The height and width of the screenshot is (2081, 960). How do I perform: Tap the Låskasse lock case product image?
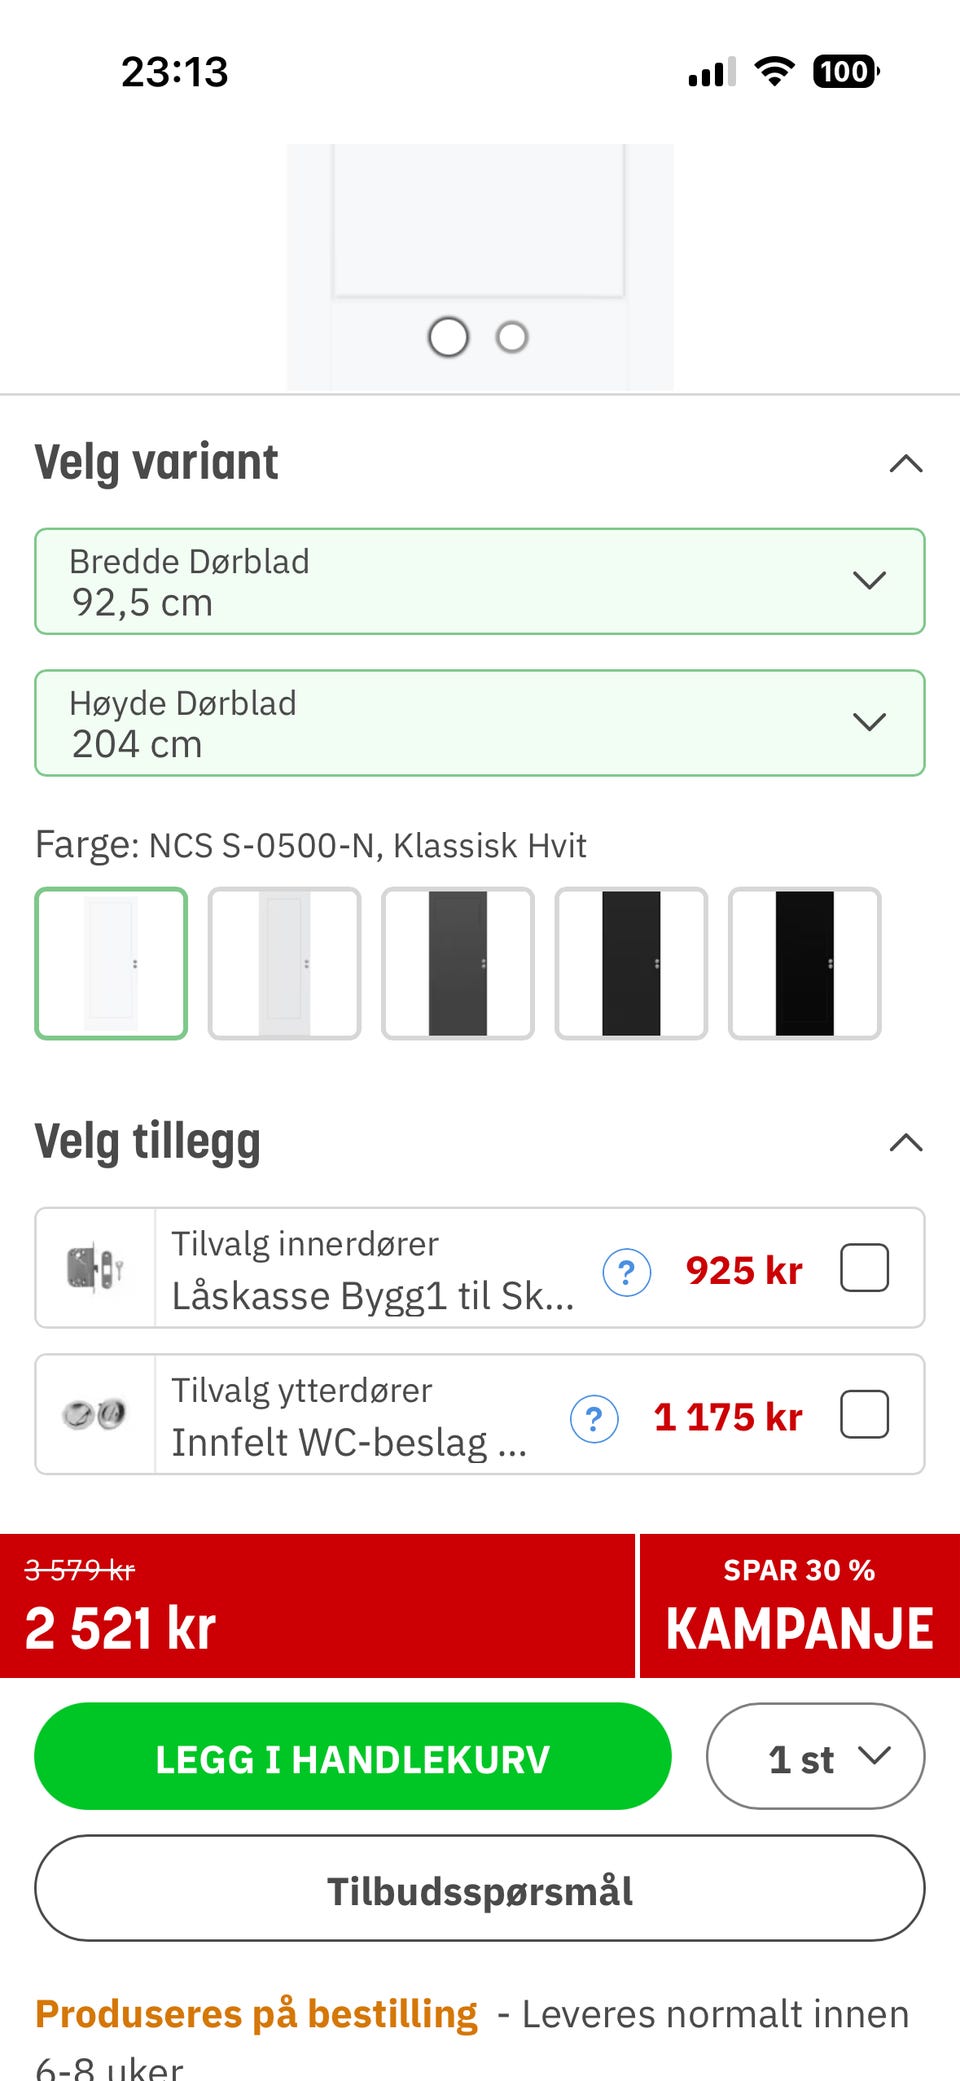pyautogui.click(x=95, y=1268)
